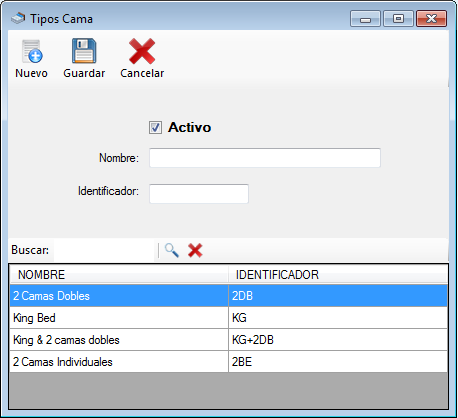Screen dimensions: 458x418
Task: Click the Tipos Cama title bar icon
Action: [18, 18]
